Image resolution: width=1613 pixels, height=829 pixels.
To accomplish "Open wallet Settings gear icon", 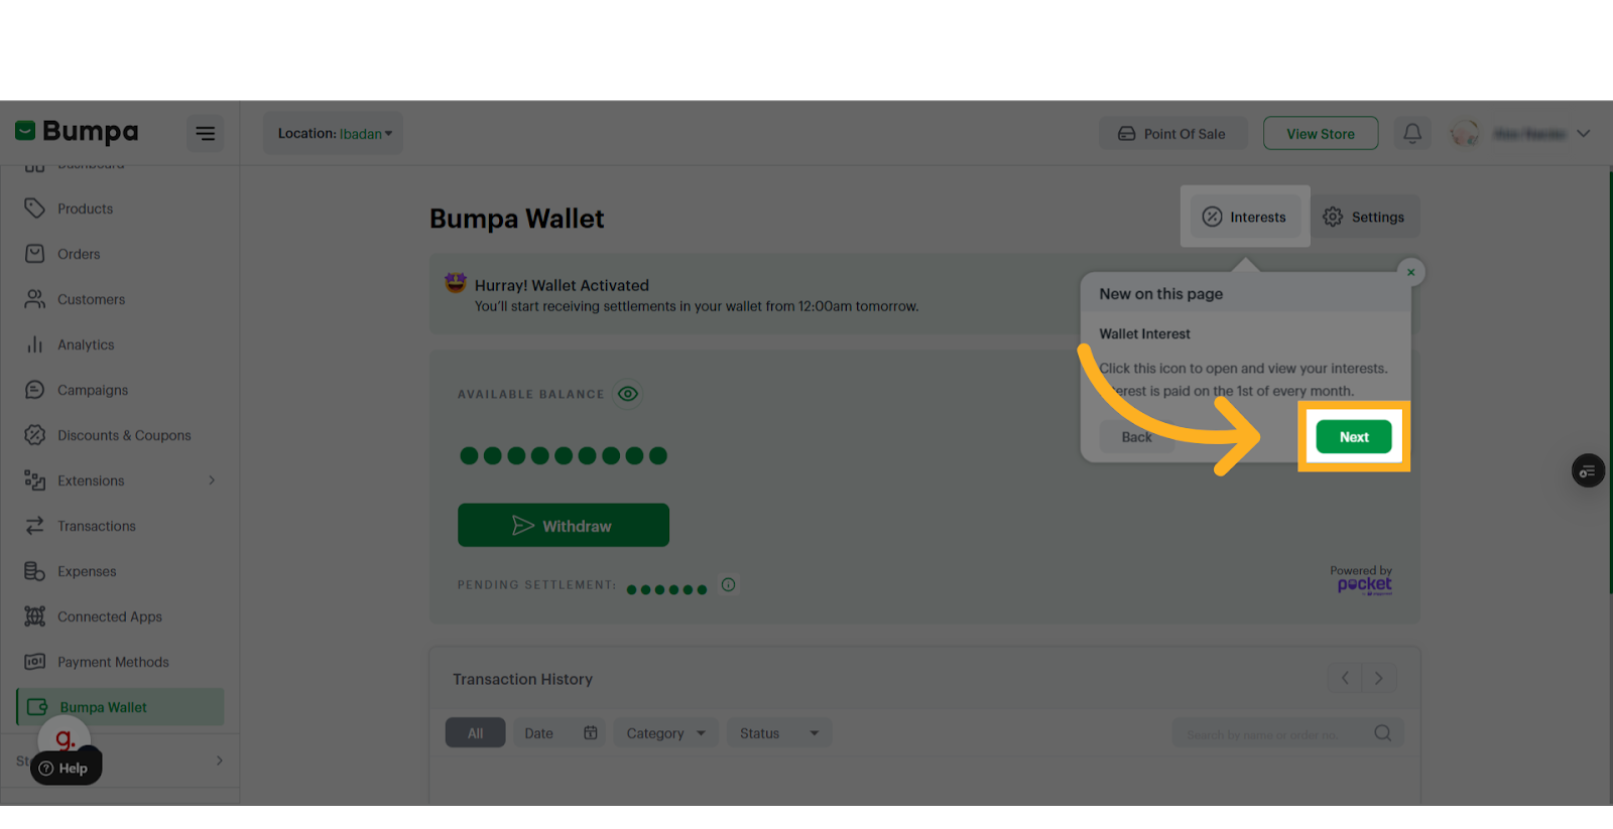I will coord(1333,217).
